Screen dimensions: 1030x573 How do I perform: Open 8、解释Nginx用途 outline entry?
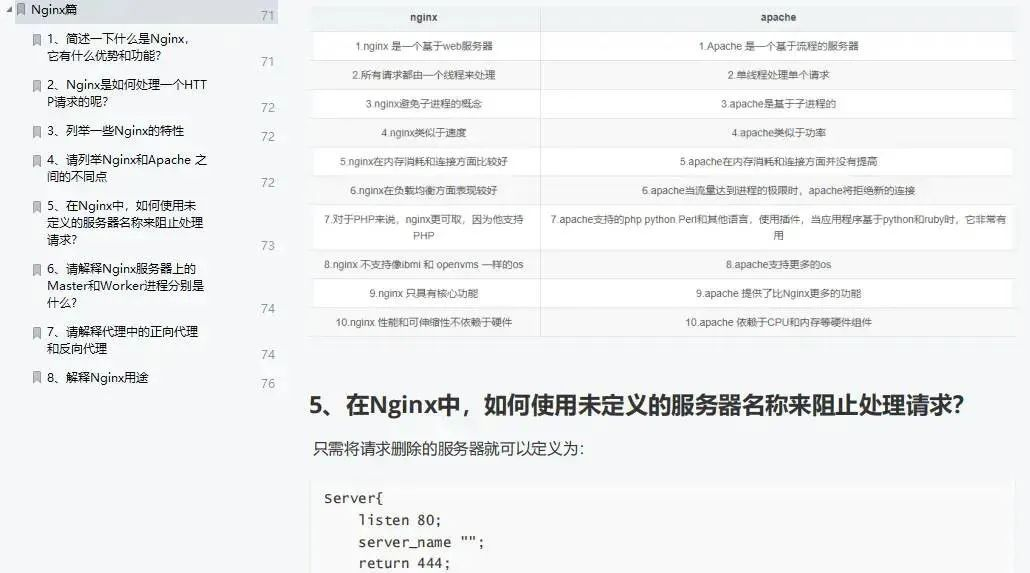(x=98, y=378)
